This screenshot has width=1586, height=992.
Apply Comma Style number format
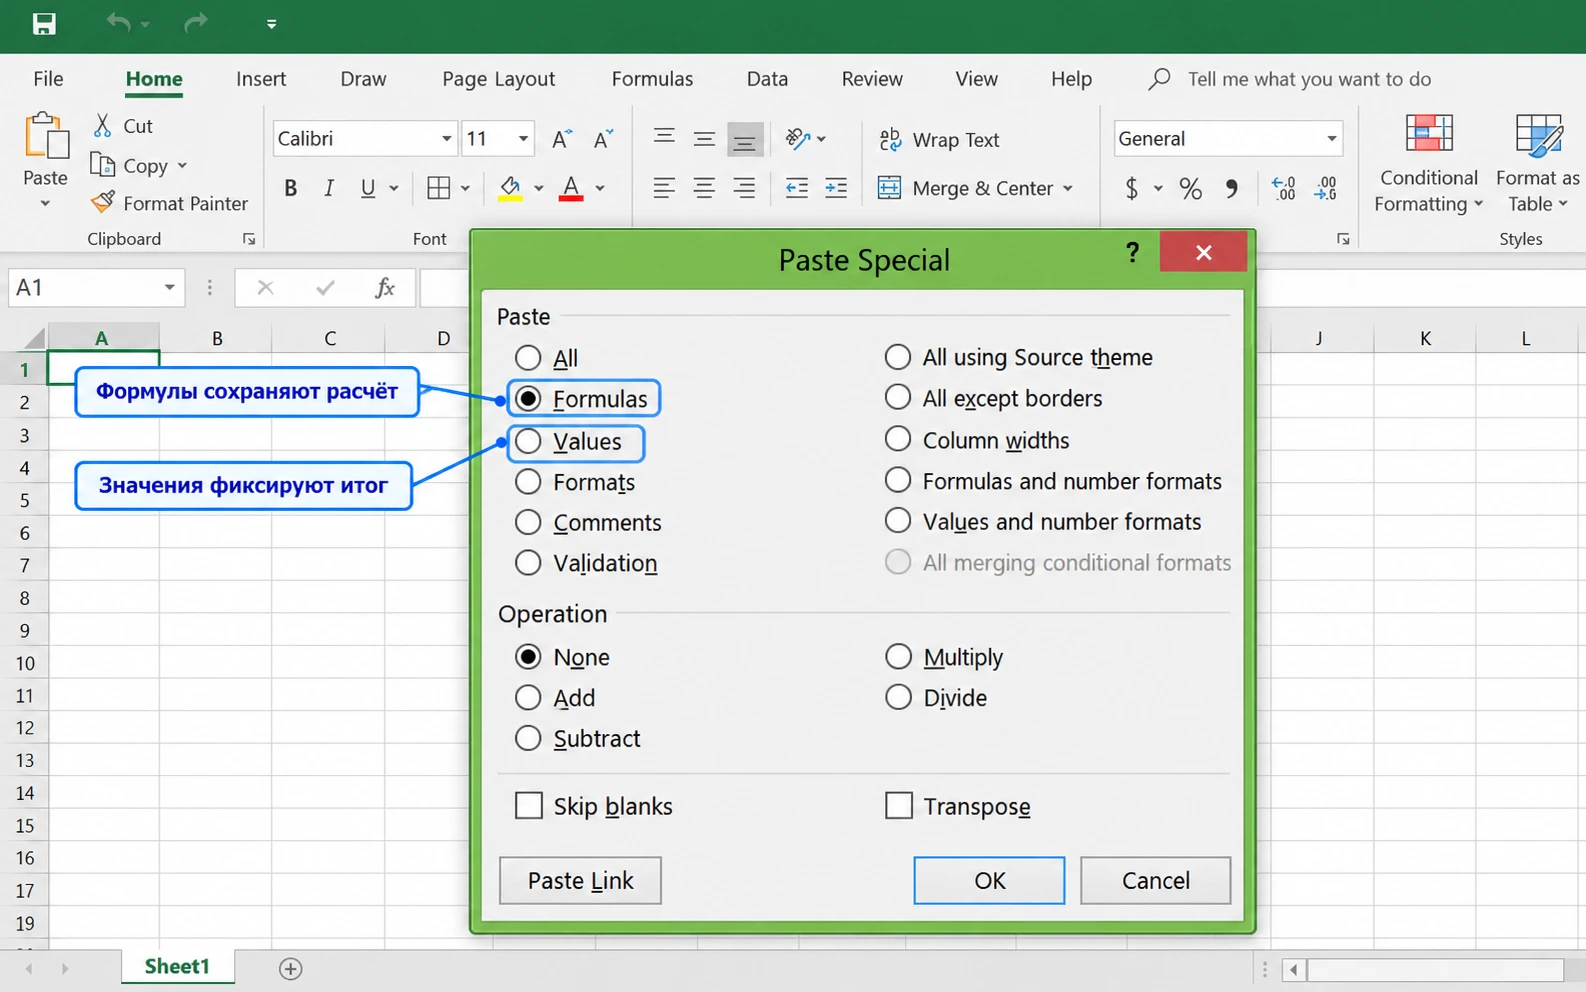point(1231,188)
